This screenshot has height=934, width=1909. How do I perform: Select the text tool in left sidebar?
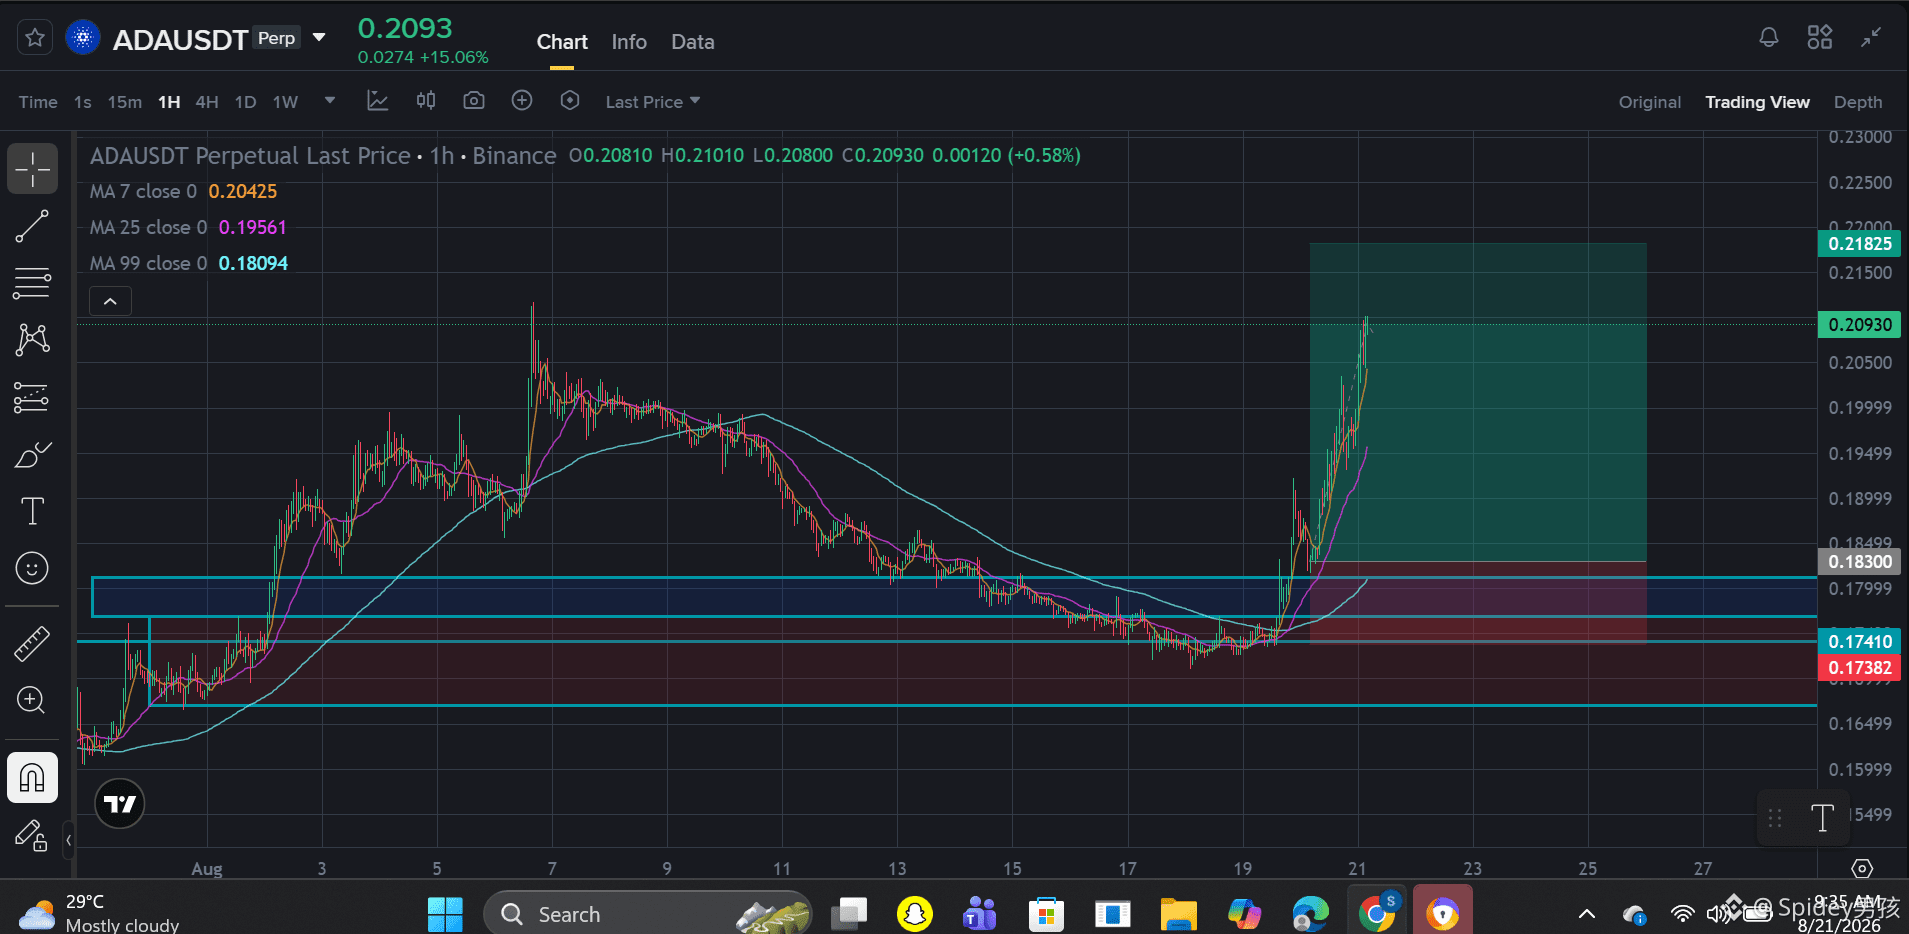pyautogui.click(x=32, y=511)
